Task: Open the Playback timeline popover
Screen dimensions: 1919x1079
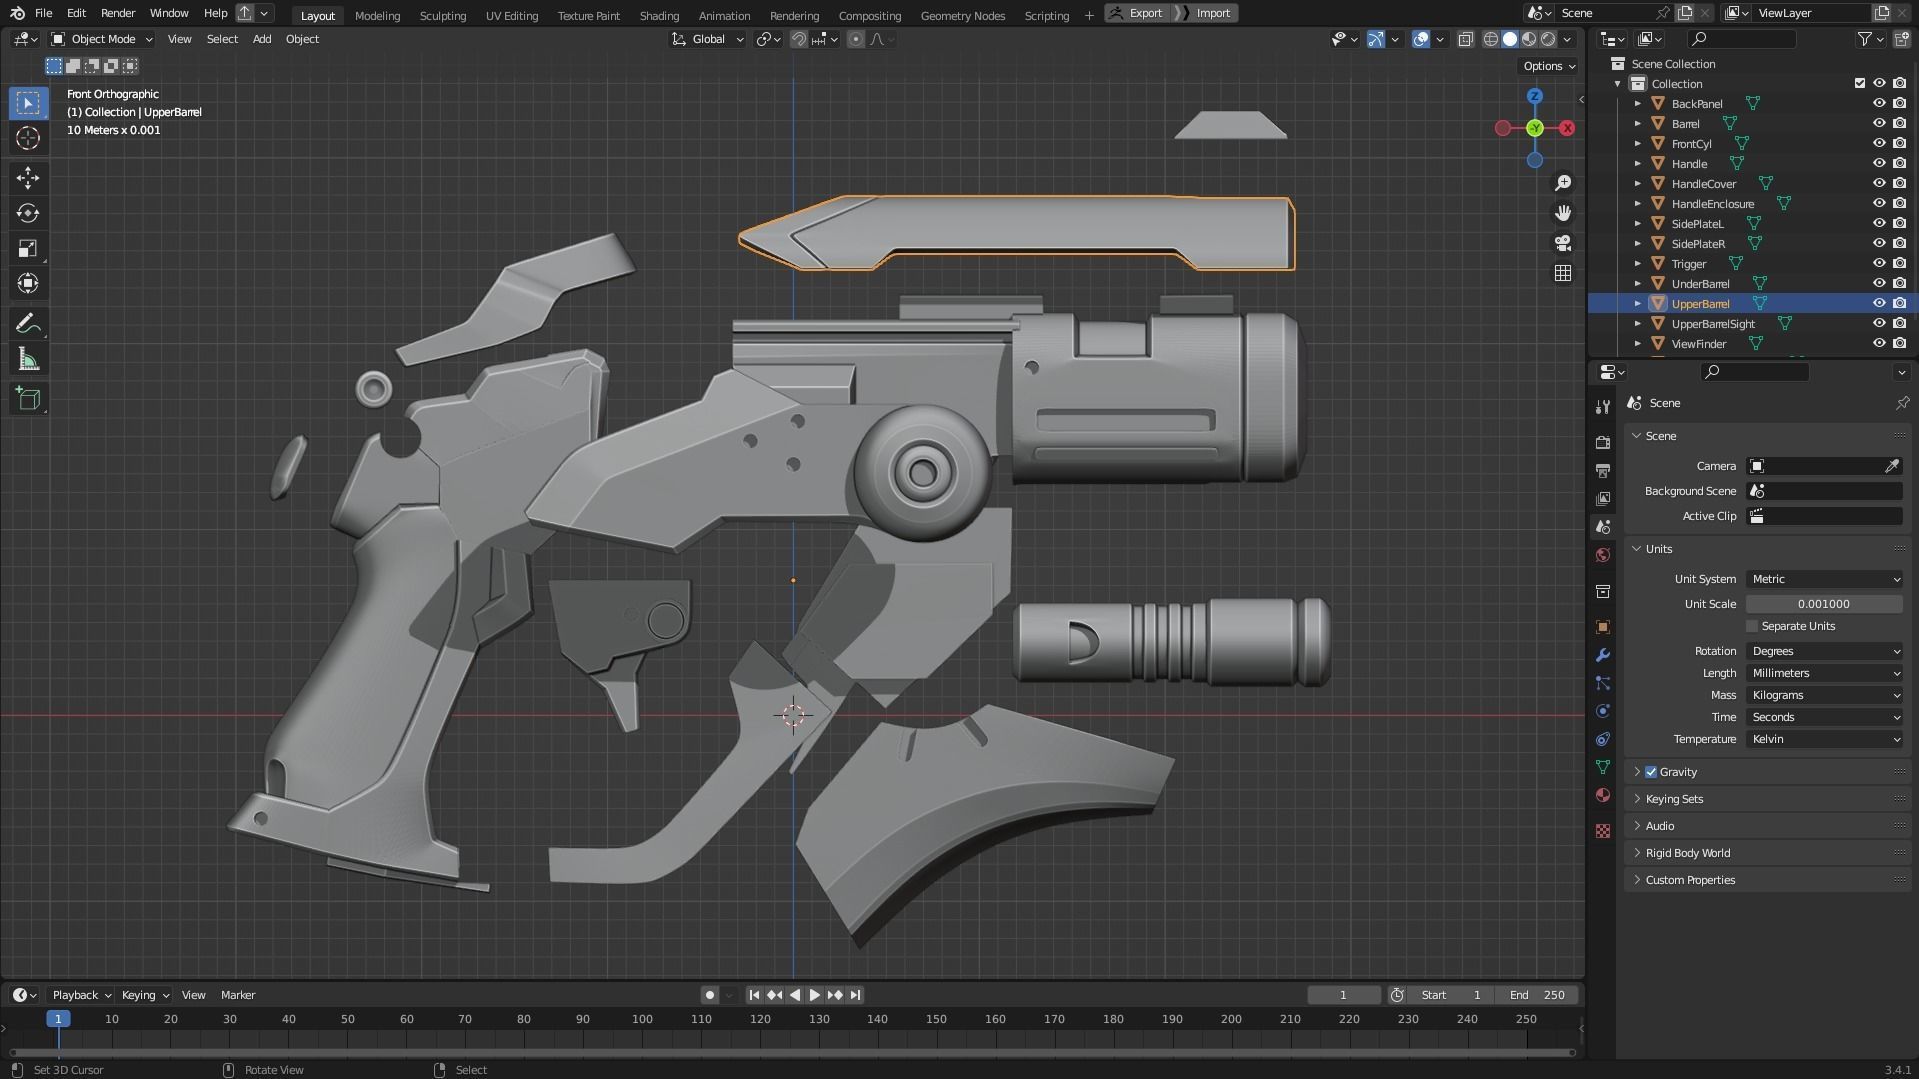Action: tap(81, 995)
